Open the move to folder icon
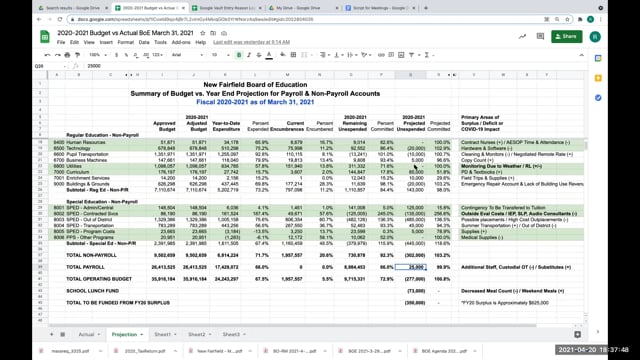This screenshot has height=360, width=640. (213, 33)
